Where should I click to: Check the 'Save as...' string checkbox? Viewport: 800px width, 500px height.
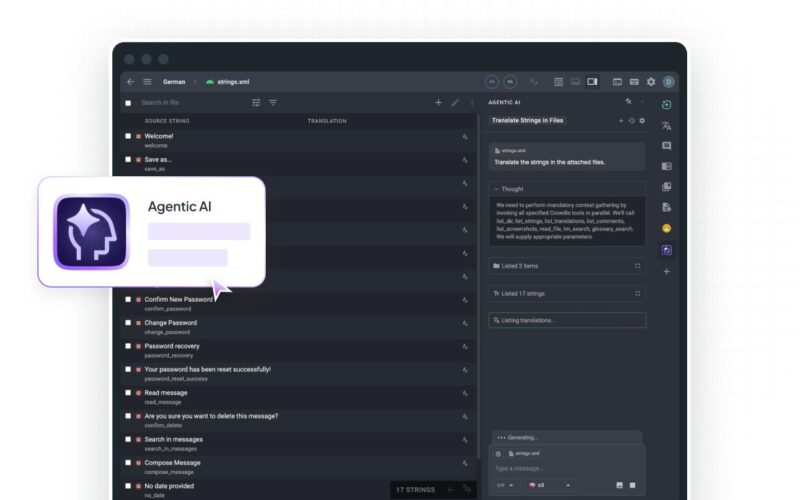[128, 160]
